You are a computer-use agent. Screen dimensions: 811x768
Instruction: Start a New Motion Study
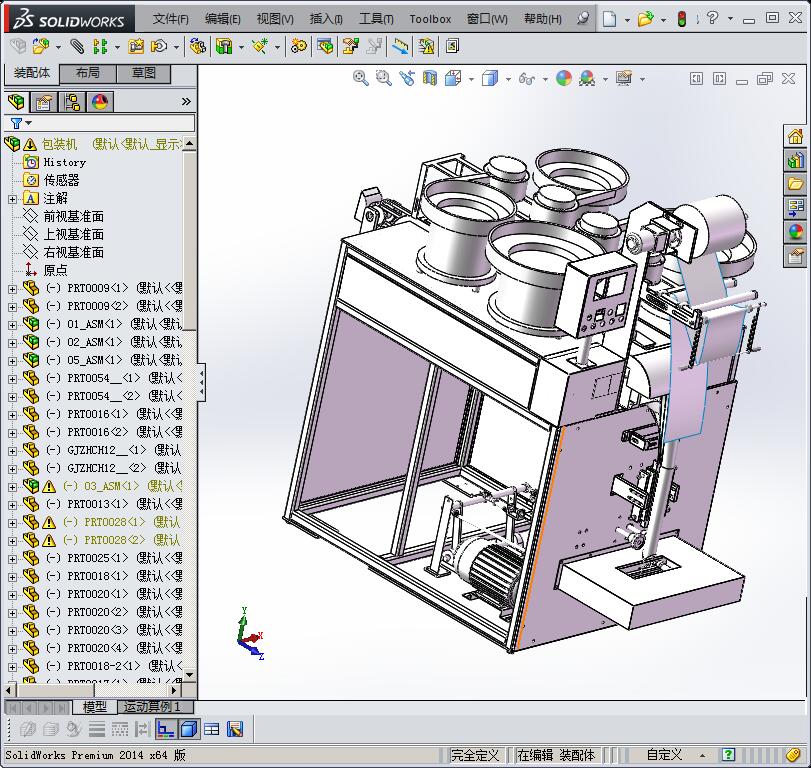[x=298, y=47]
